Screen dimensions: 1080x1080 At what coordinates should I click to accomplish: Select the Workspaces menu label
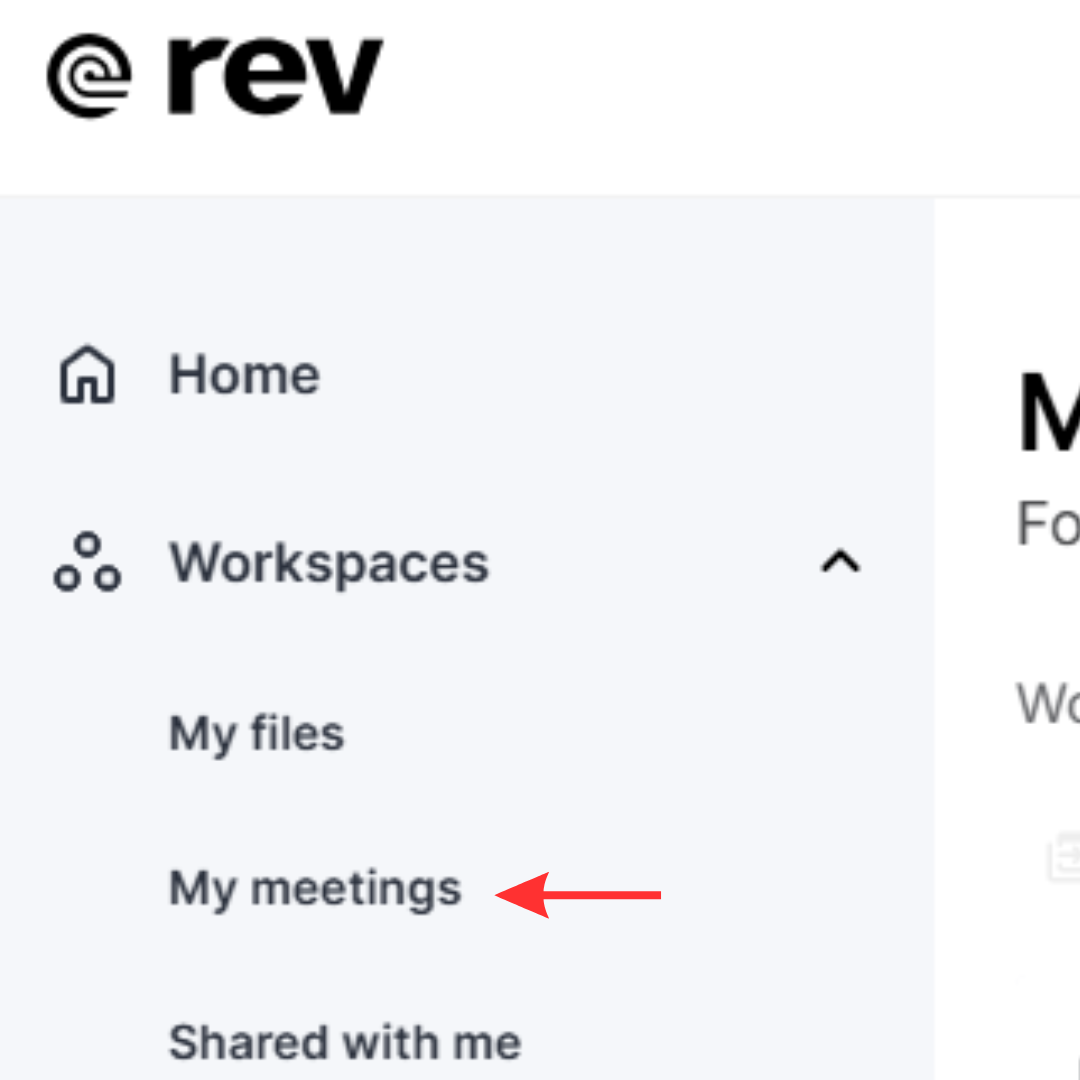[329, 563]
